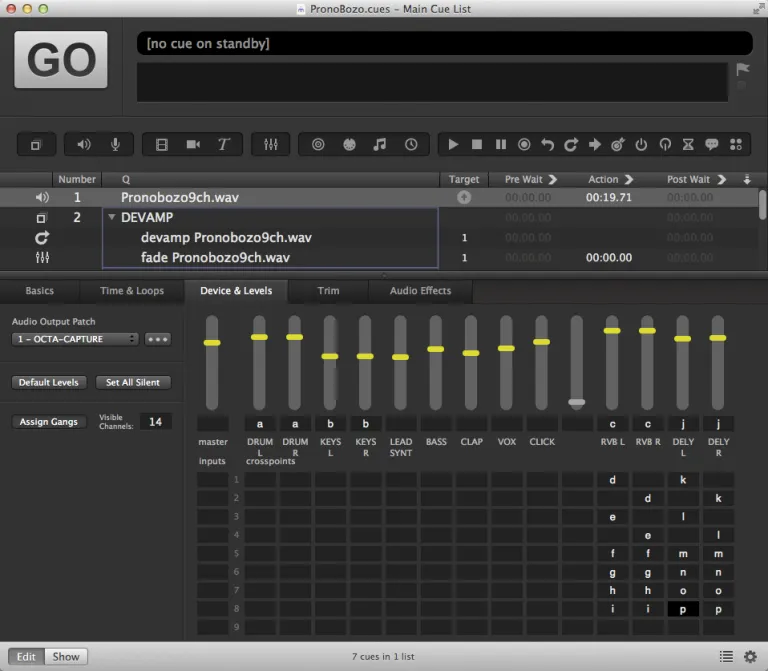Add a Wait hourglass cue
Image resolution: width=768 pixels, height=671 pixels.
click(x=689, y=145)
